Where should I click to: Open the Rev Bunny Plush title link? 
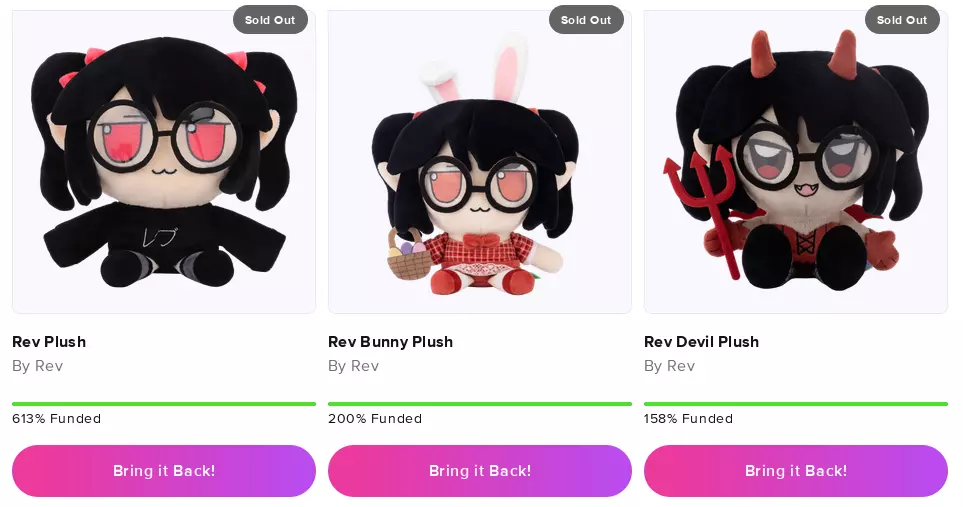click(x=391, y=342)
